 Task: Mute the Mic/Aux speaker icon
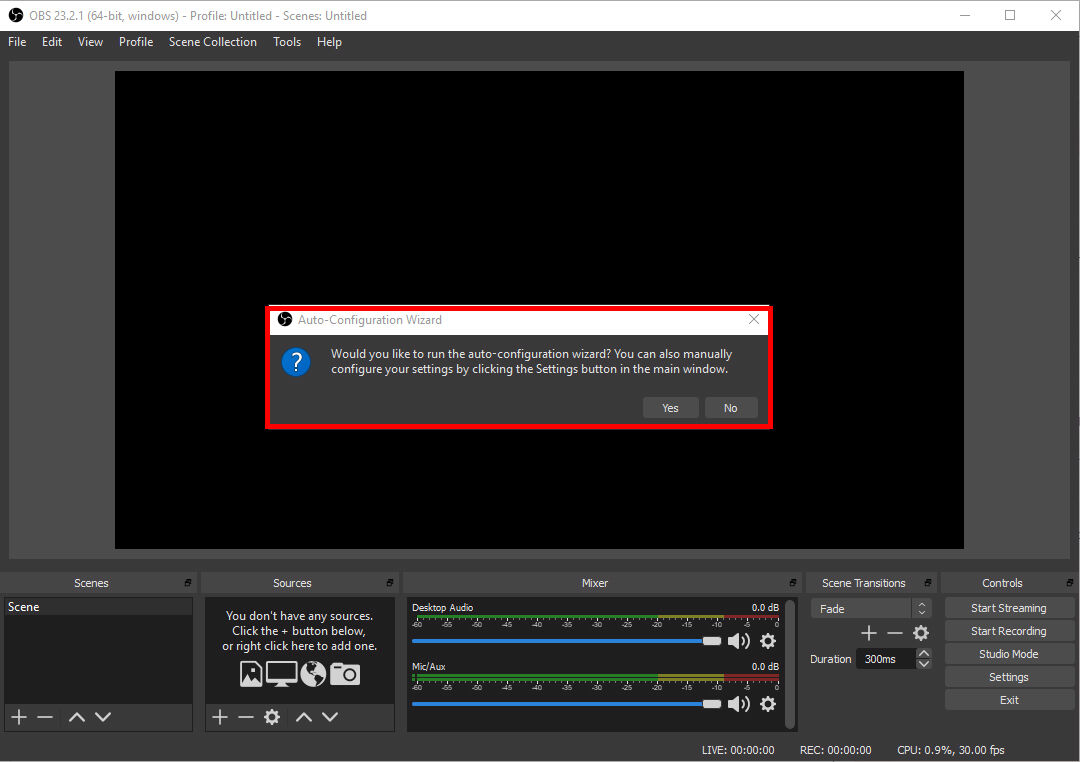tap(738, 704)
